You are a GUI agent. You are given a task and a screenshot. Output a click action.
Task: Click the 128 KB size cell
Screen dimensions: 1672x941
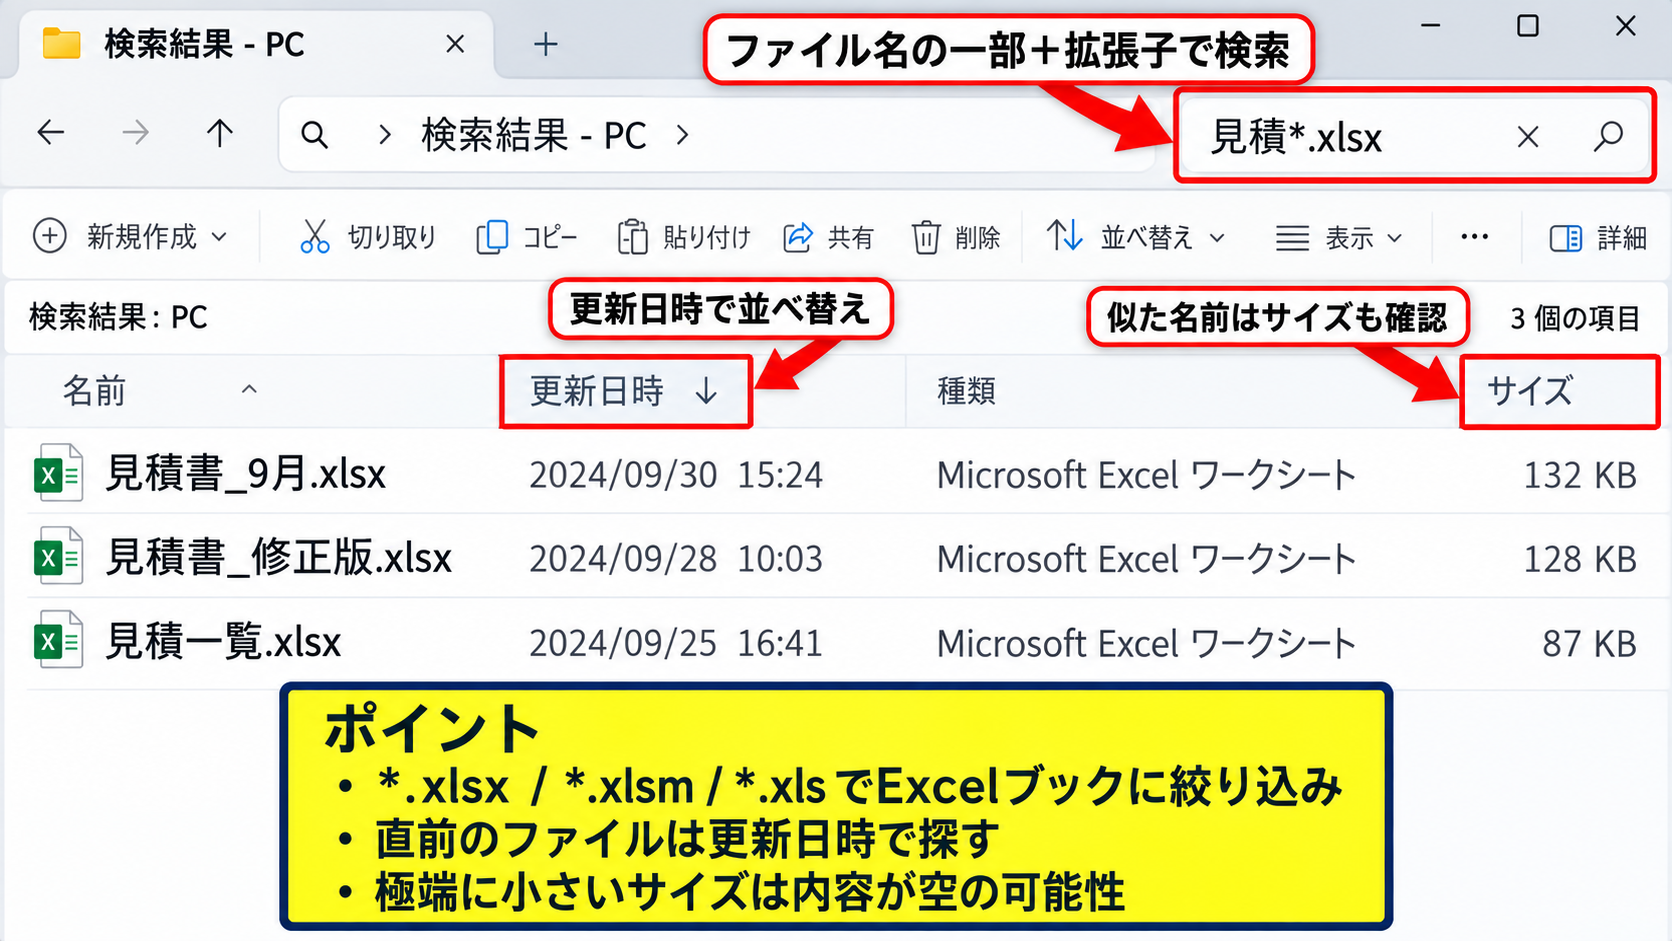pyautogui.click(x=1579, y=559)
